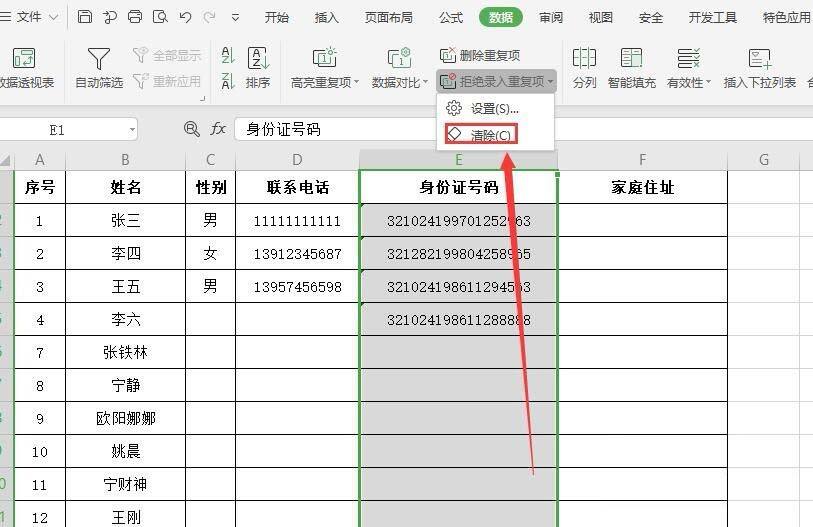Image resolution: width=813 pixels, height=527 pixels.
Task: Expand the 数据对比 dropdown arrow
Action: click(x=426, y=82)
